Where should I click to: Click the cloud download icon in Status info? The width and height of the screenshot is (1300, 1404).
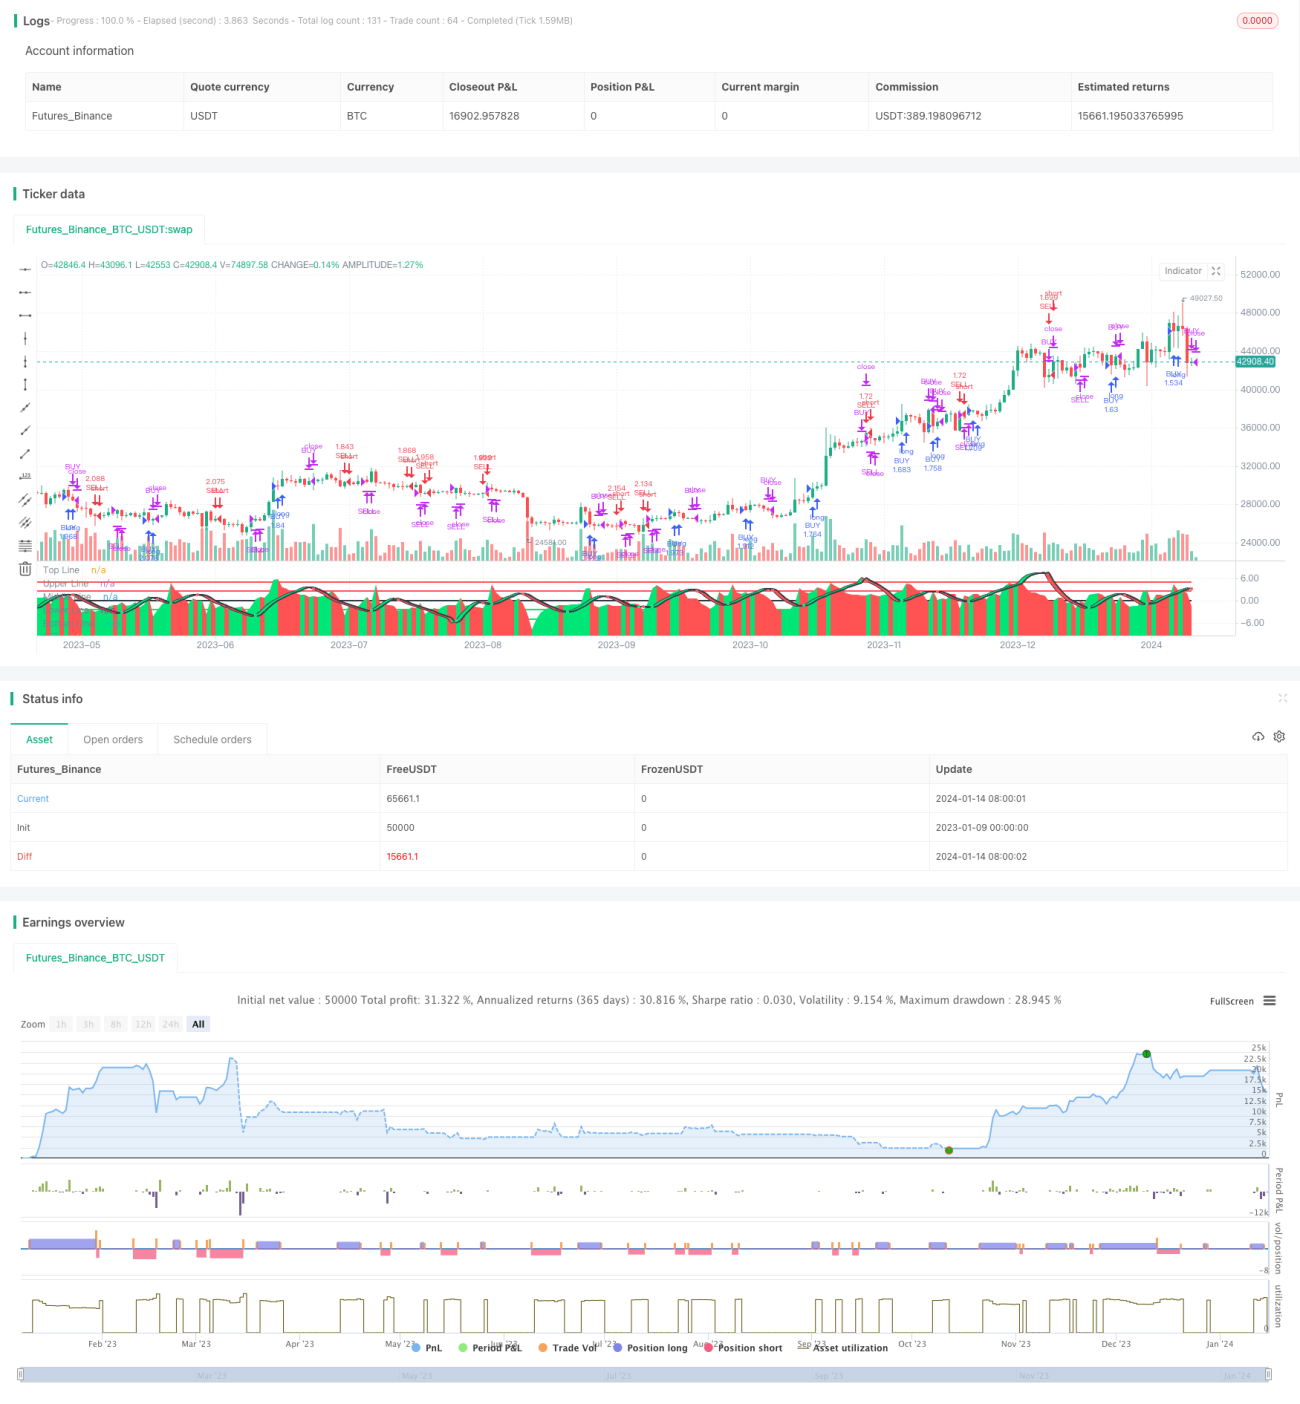pos(1258,737)
